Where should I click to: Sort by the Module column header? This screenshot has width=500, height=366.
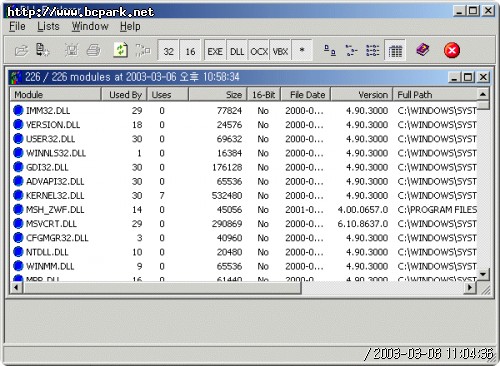point(56,95)
